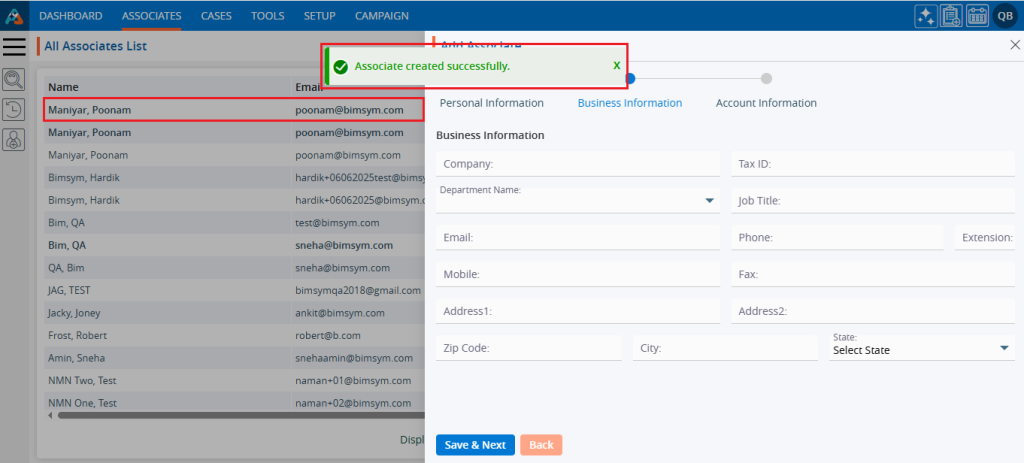Switch to the Account Information step
This screenshot has height=463, width=1024.
click(x=766, y=103)
